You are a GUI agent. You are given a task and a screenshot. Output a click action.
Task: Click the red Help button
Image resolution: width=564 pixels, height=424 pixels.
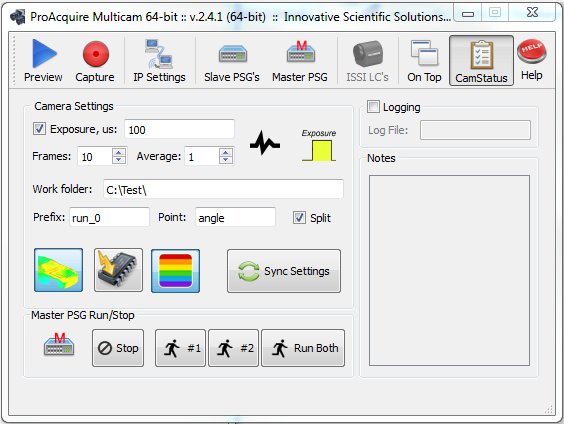(532, 60)
